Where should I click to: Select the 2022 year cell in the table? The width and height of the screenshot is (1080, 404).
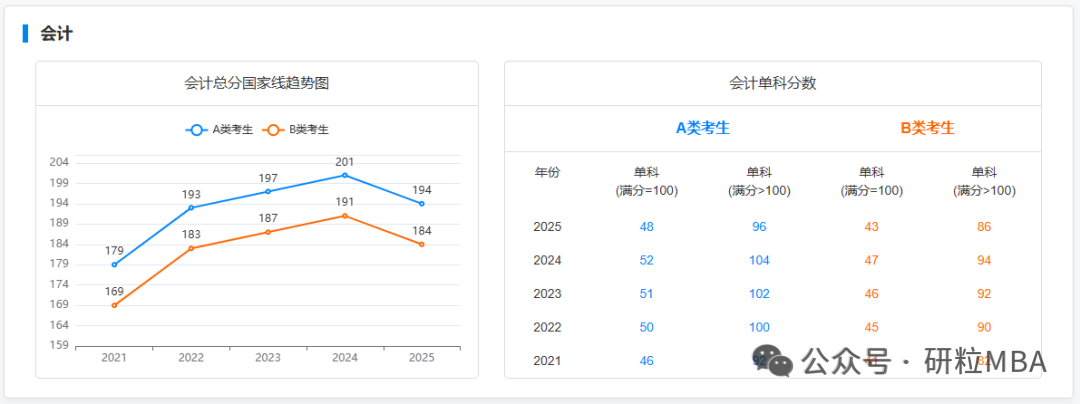(547, 328)
